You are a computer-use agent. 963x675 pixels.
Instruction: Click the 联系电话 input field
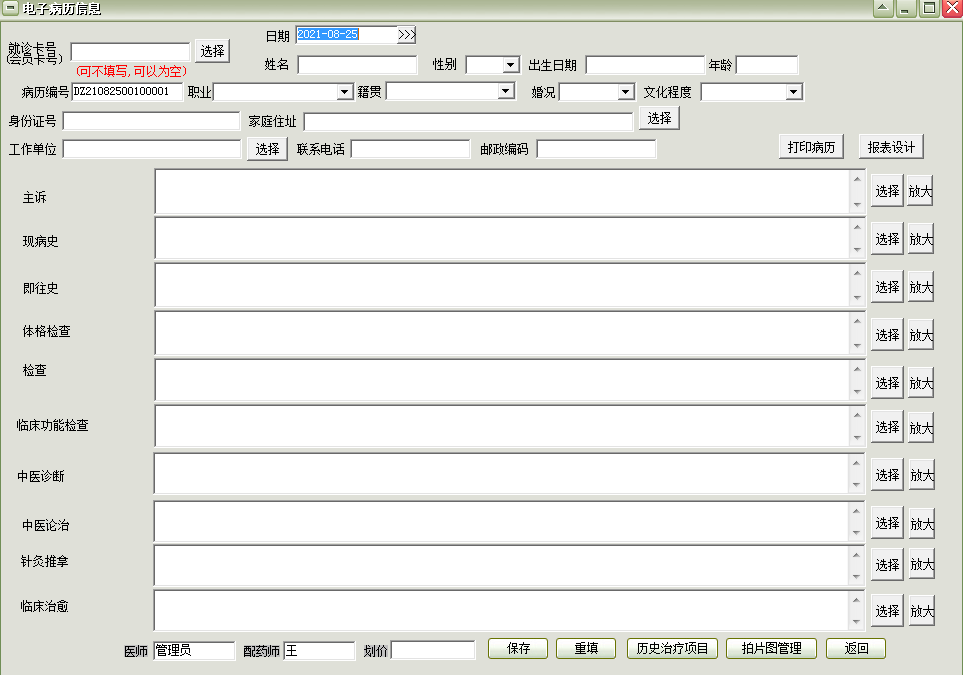(410, 149)
